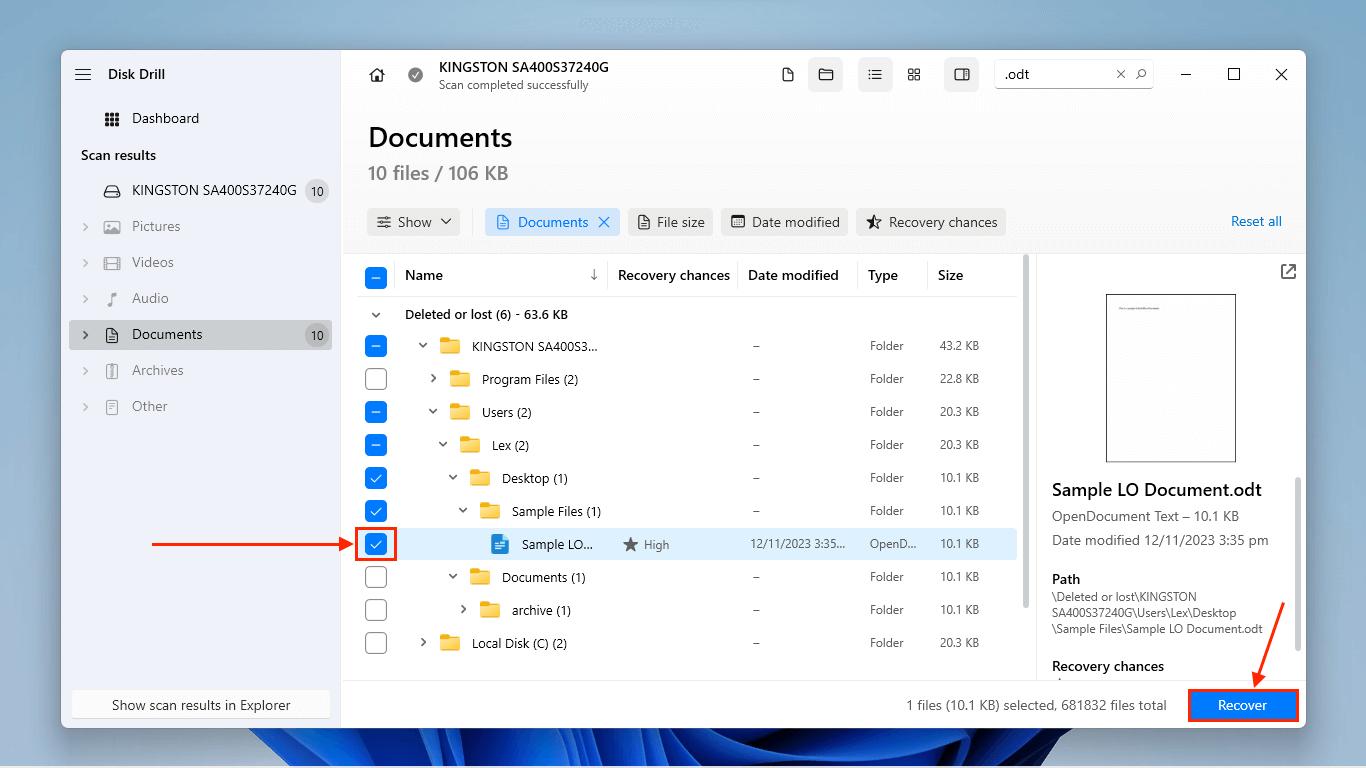Clear the .odt search text
The height and width of the screenshot is (768, 1366).
tap(1121, 74)
